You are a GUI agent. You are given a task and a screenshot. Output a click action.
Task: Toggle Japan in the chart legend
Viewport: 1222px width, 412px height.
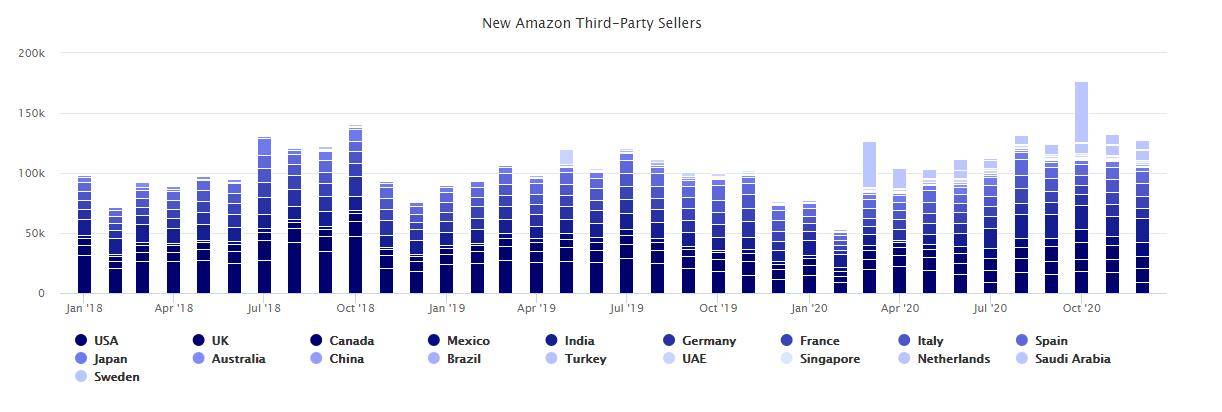point(110,359)
